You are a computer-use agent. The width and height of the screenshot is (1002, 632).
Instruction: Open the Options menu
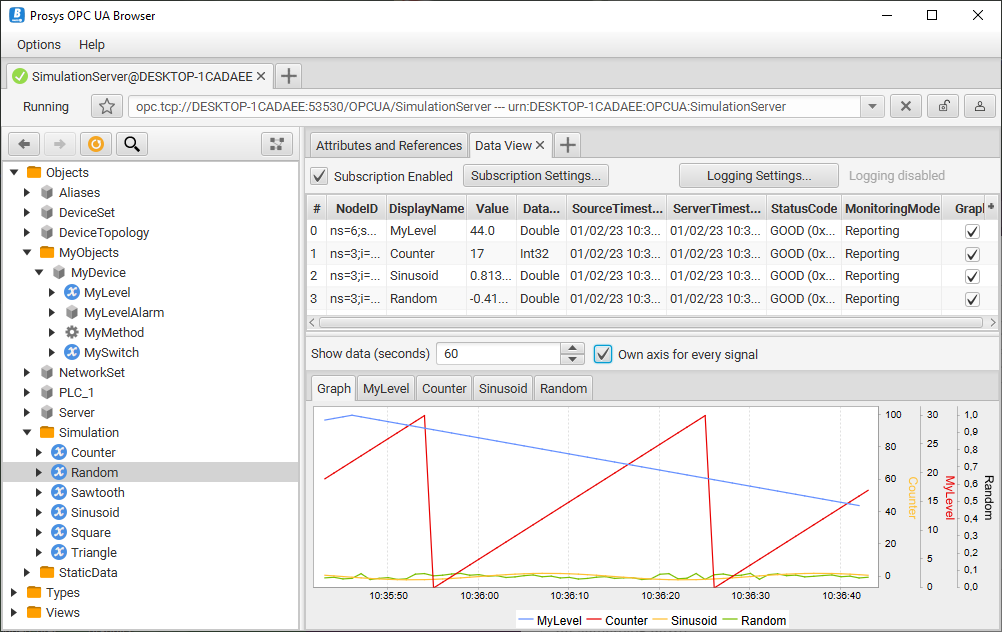coord(39,45)
